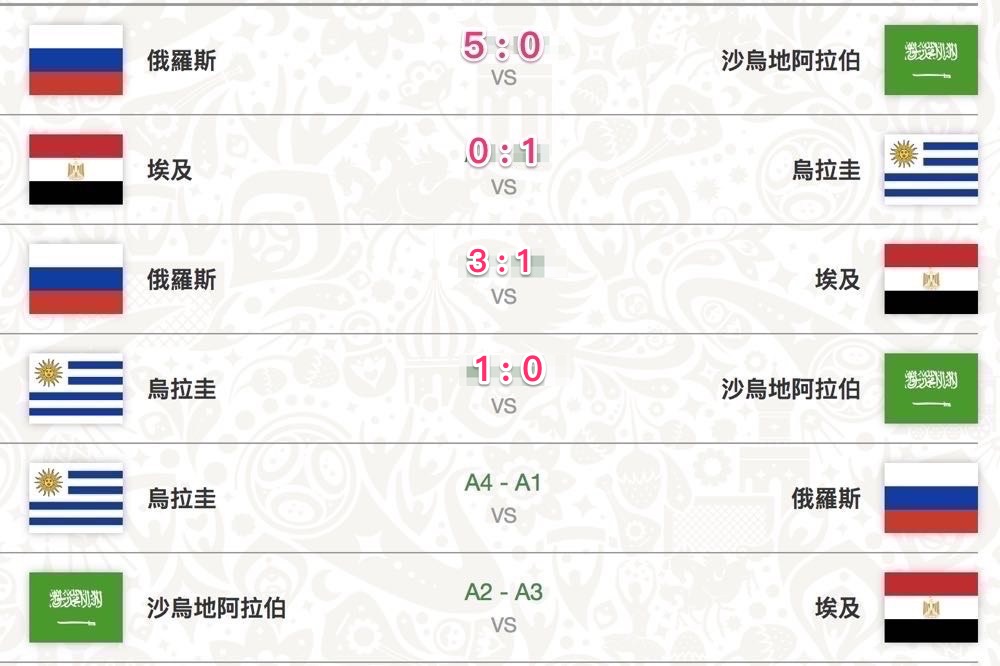Click the A2 - A3 match label
Image resolution: width=1000 pixels, height=666 pixels.
coord(503,592)
